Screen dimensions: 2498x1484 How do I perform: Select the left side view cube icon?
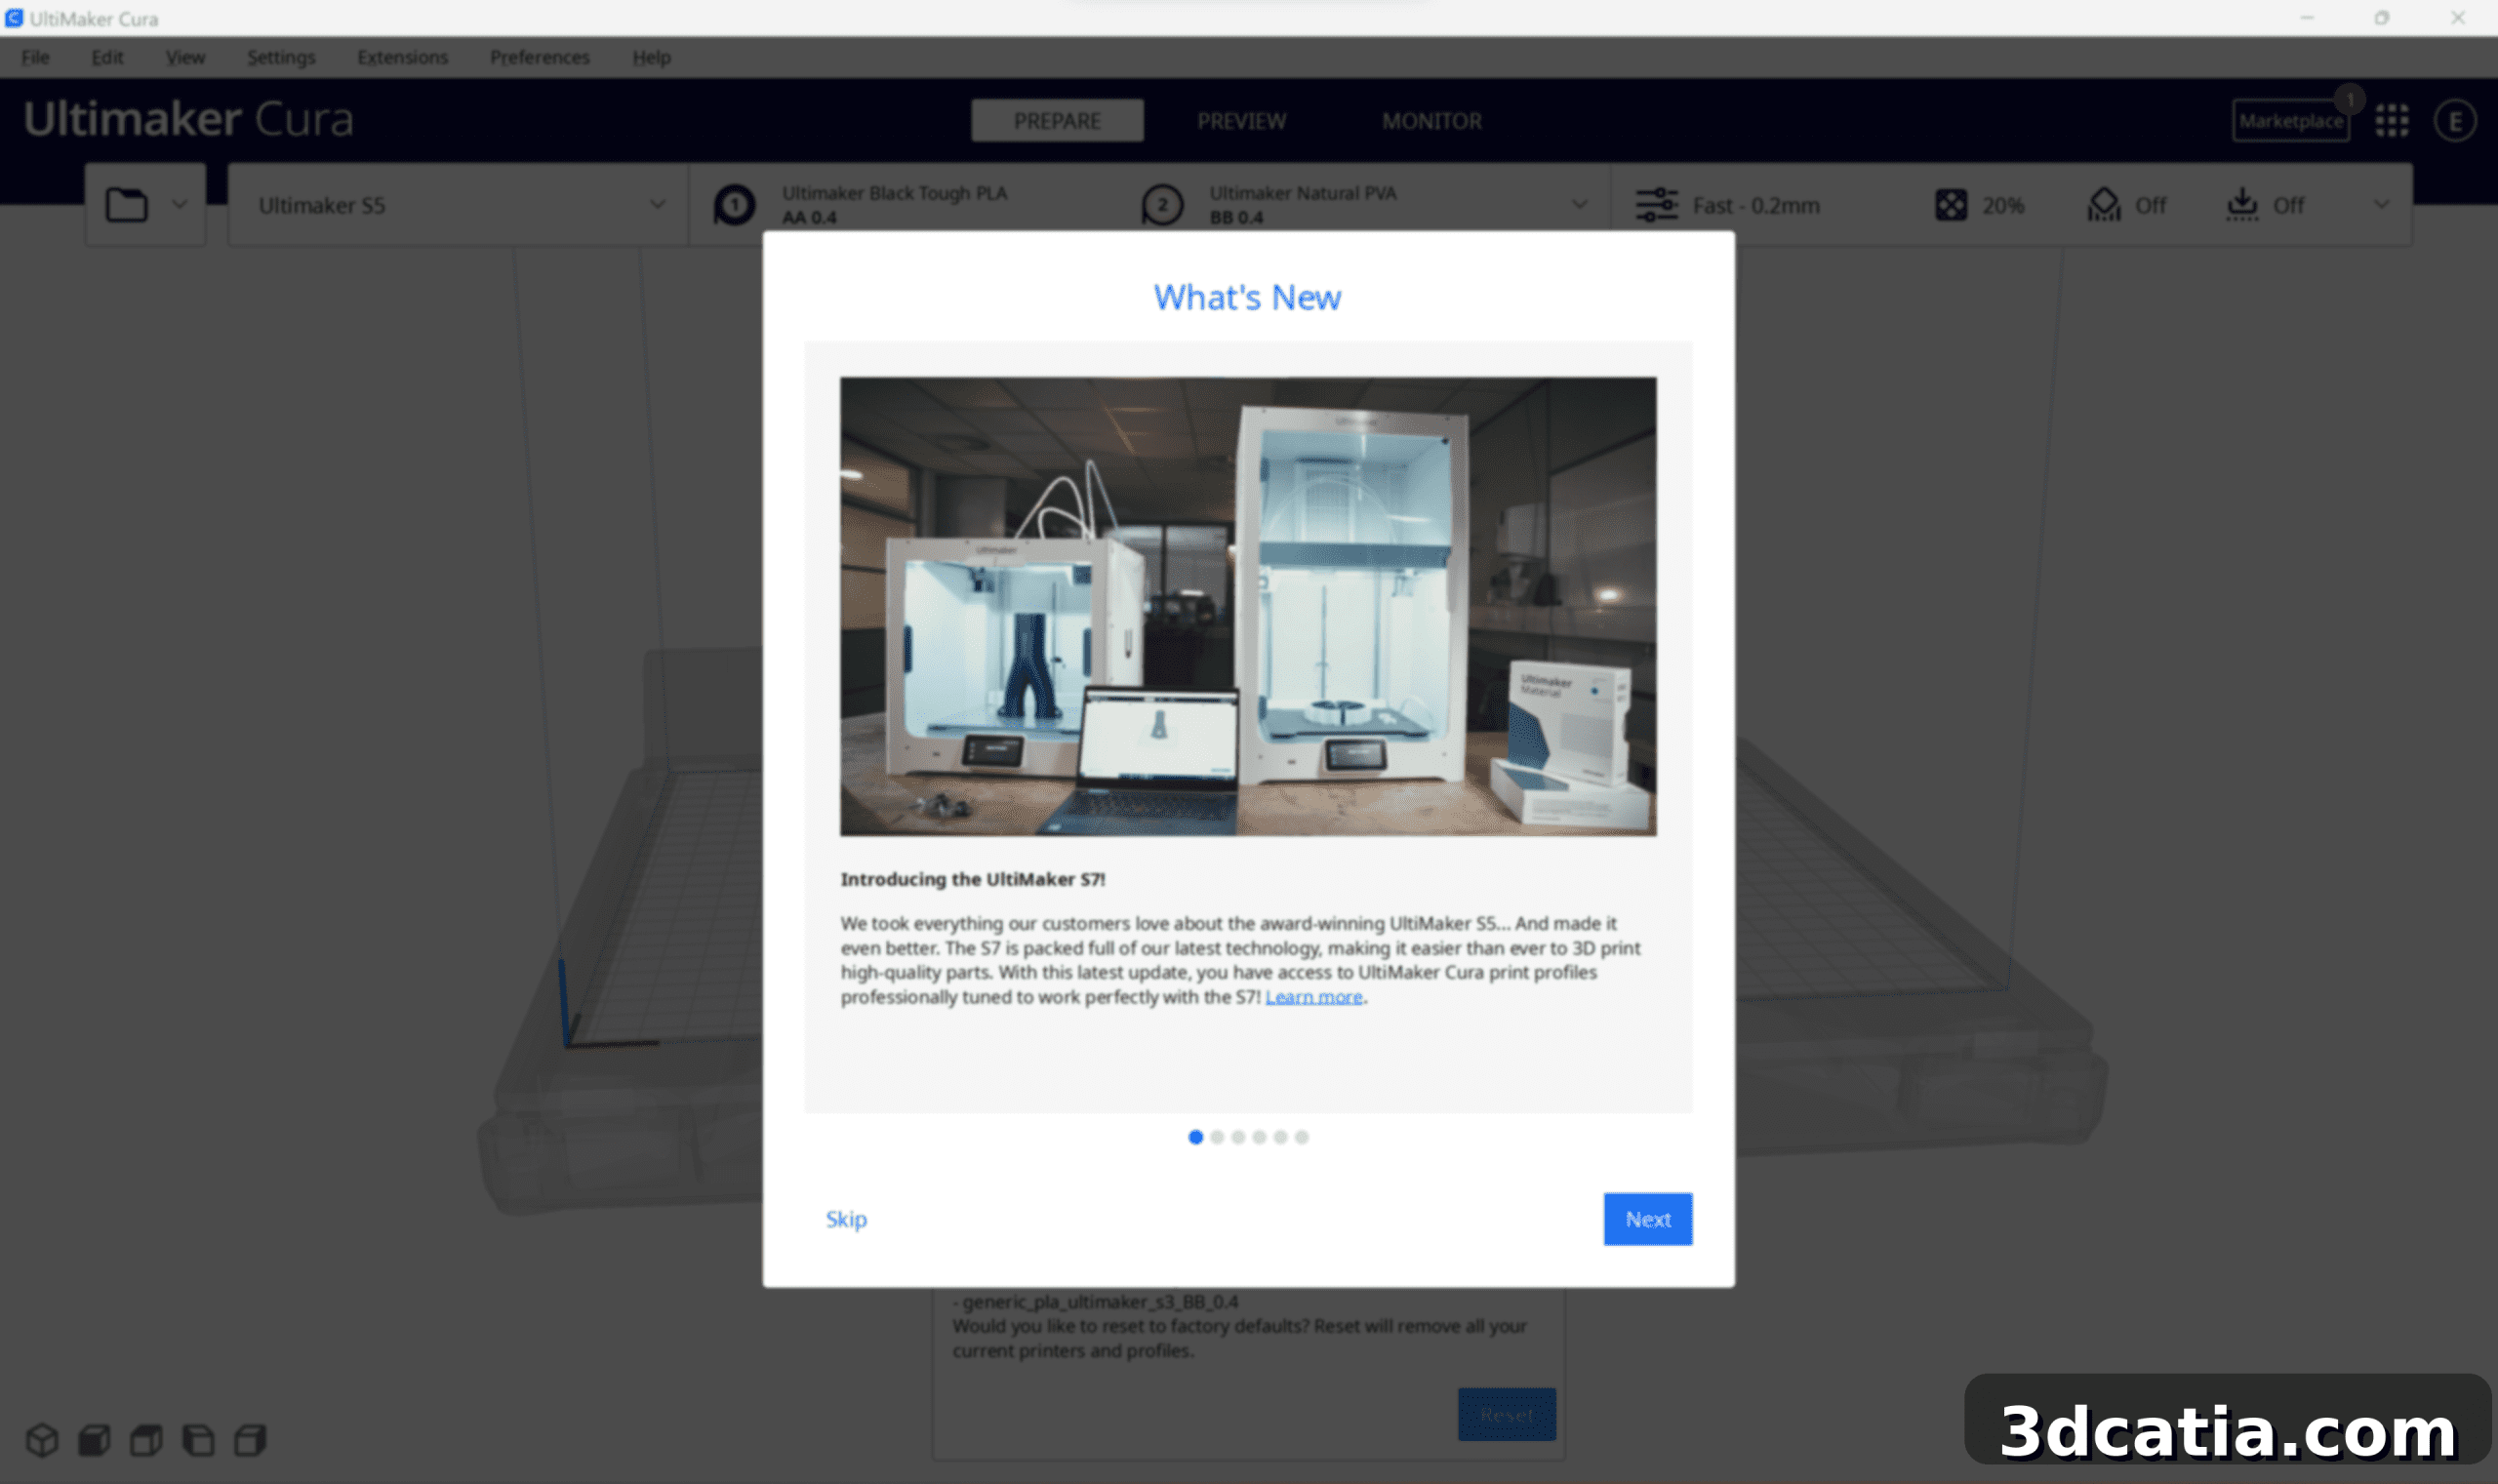click(x=198, y=1440)
